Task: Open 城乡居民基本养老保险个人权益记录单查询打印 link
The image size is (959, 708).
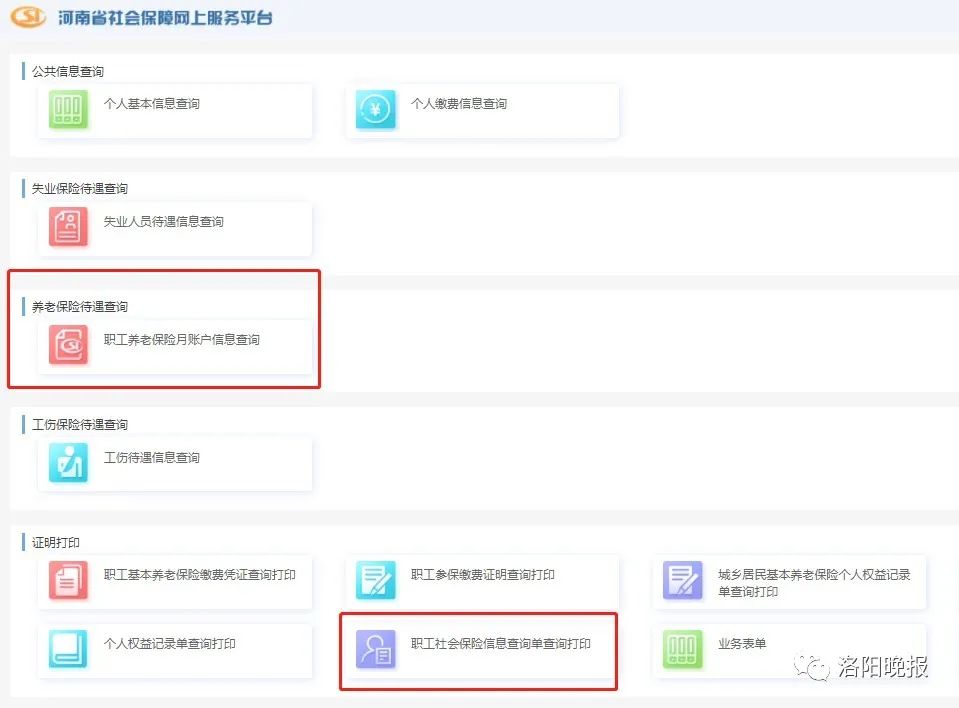Action: pyautogui.click(x=814, y=583)
